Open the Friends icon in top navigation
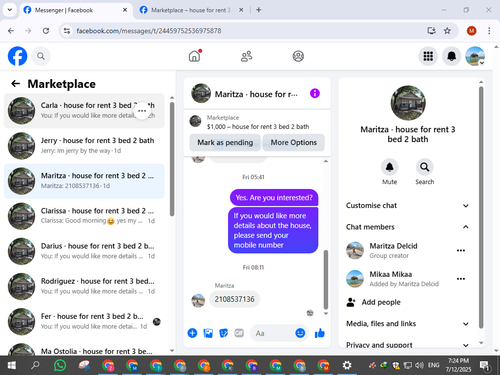This screenshot has height=375, width=500. pos(246,56)
